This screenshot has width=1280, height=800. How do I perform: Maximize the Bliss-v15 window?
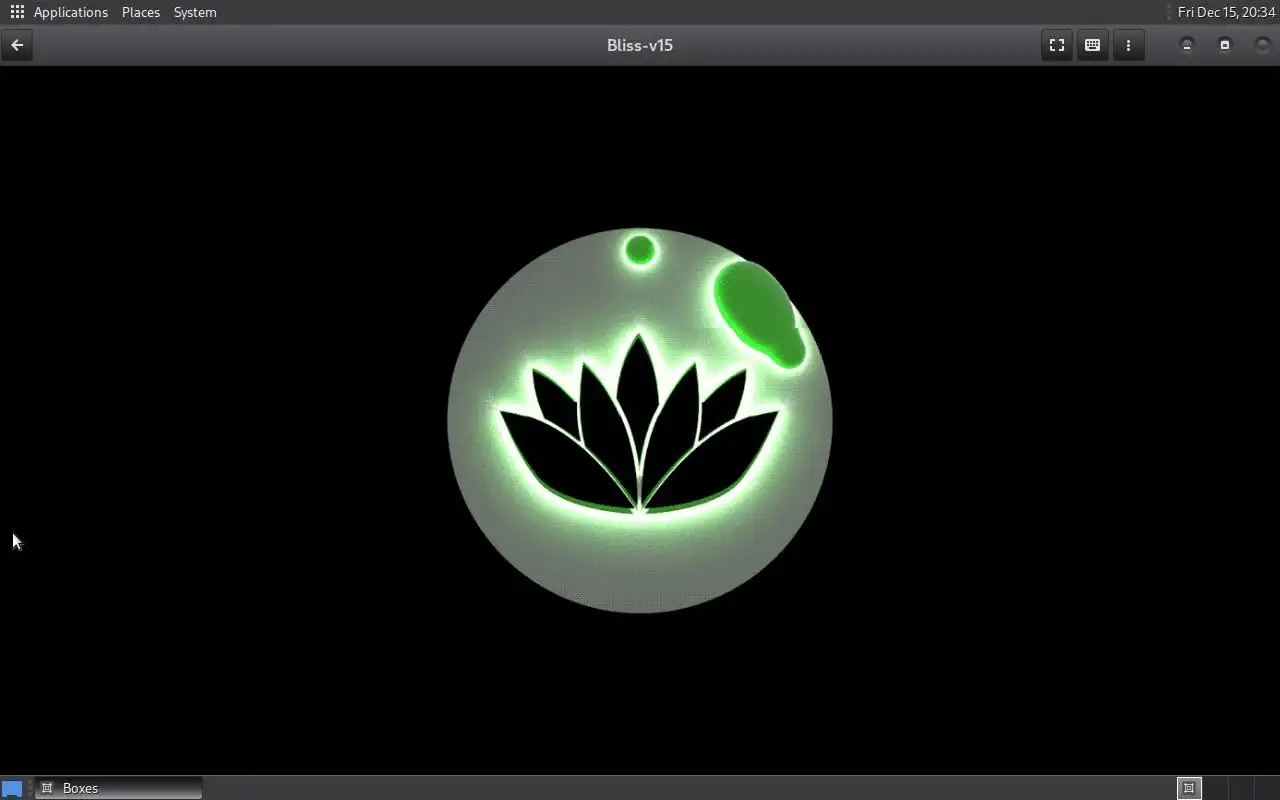click(1224, 45)
